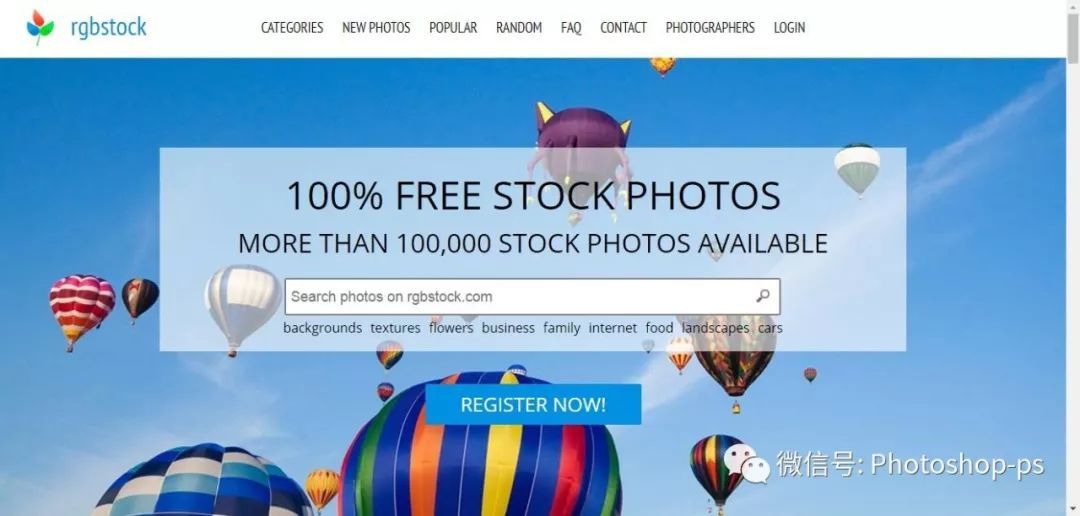
Task: Click the rgbstock leaf logo icon
Action: point(40,27)
